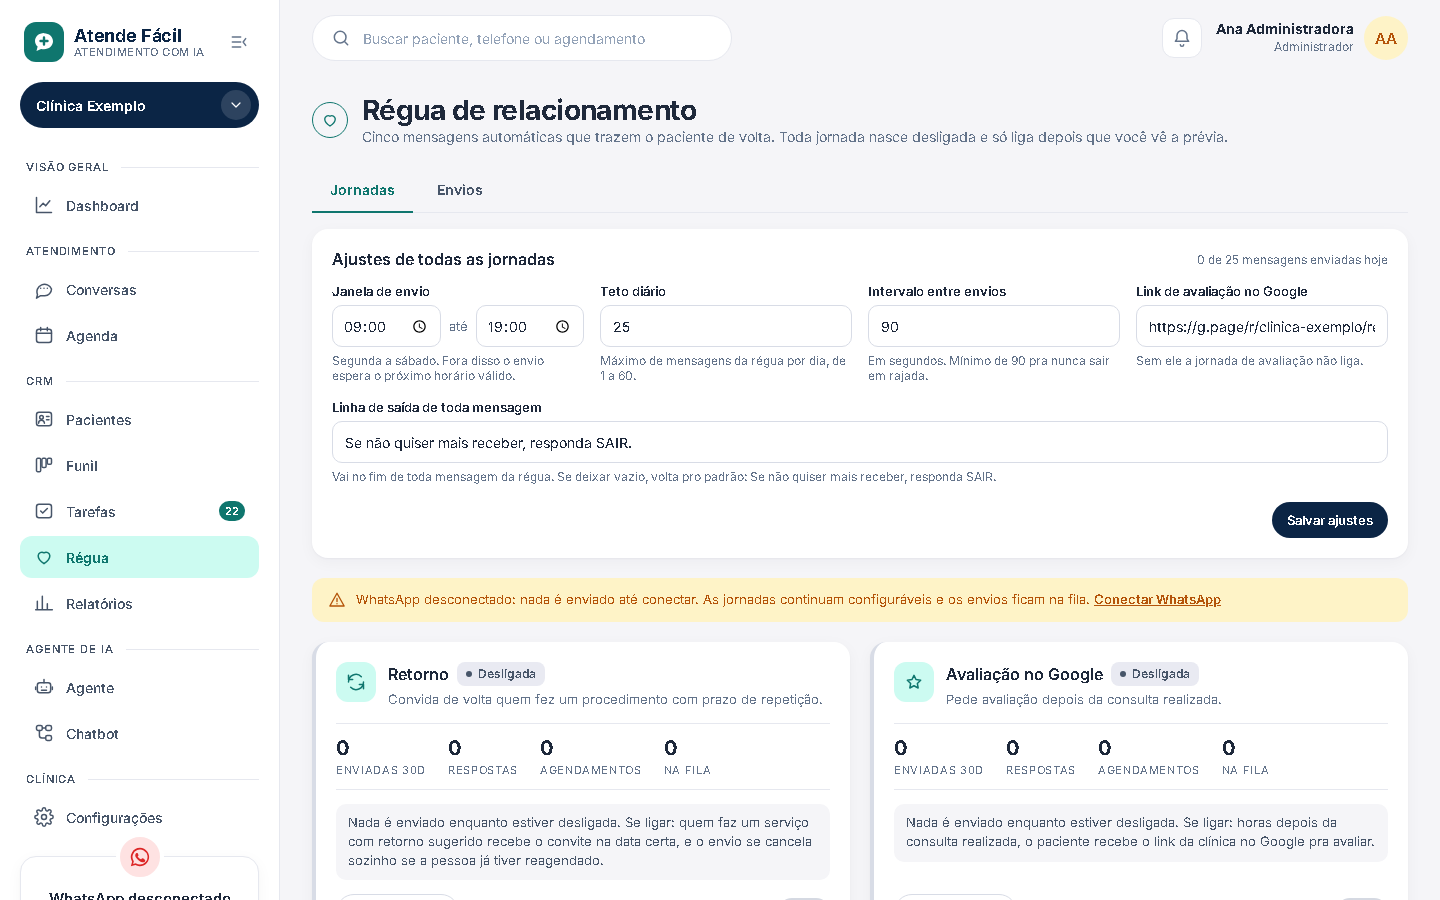Image resolution: width=1440 pixels, height=900 pixels.
Task: Open the clock picker for 19:00 end time
Action: pos(563,327)
